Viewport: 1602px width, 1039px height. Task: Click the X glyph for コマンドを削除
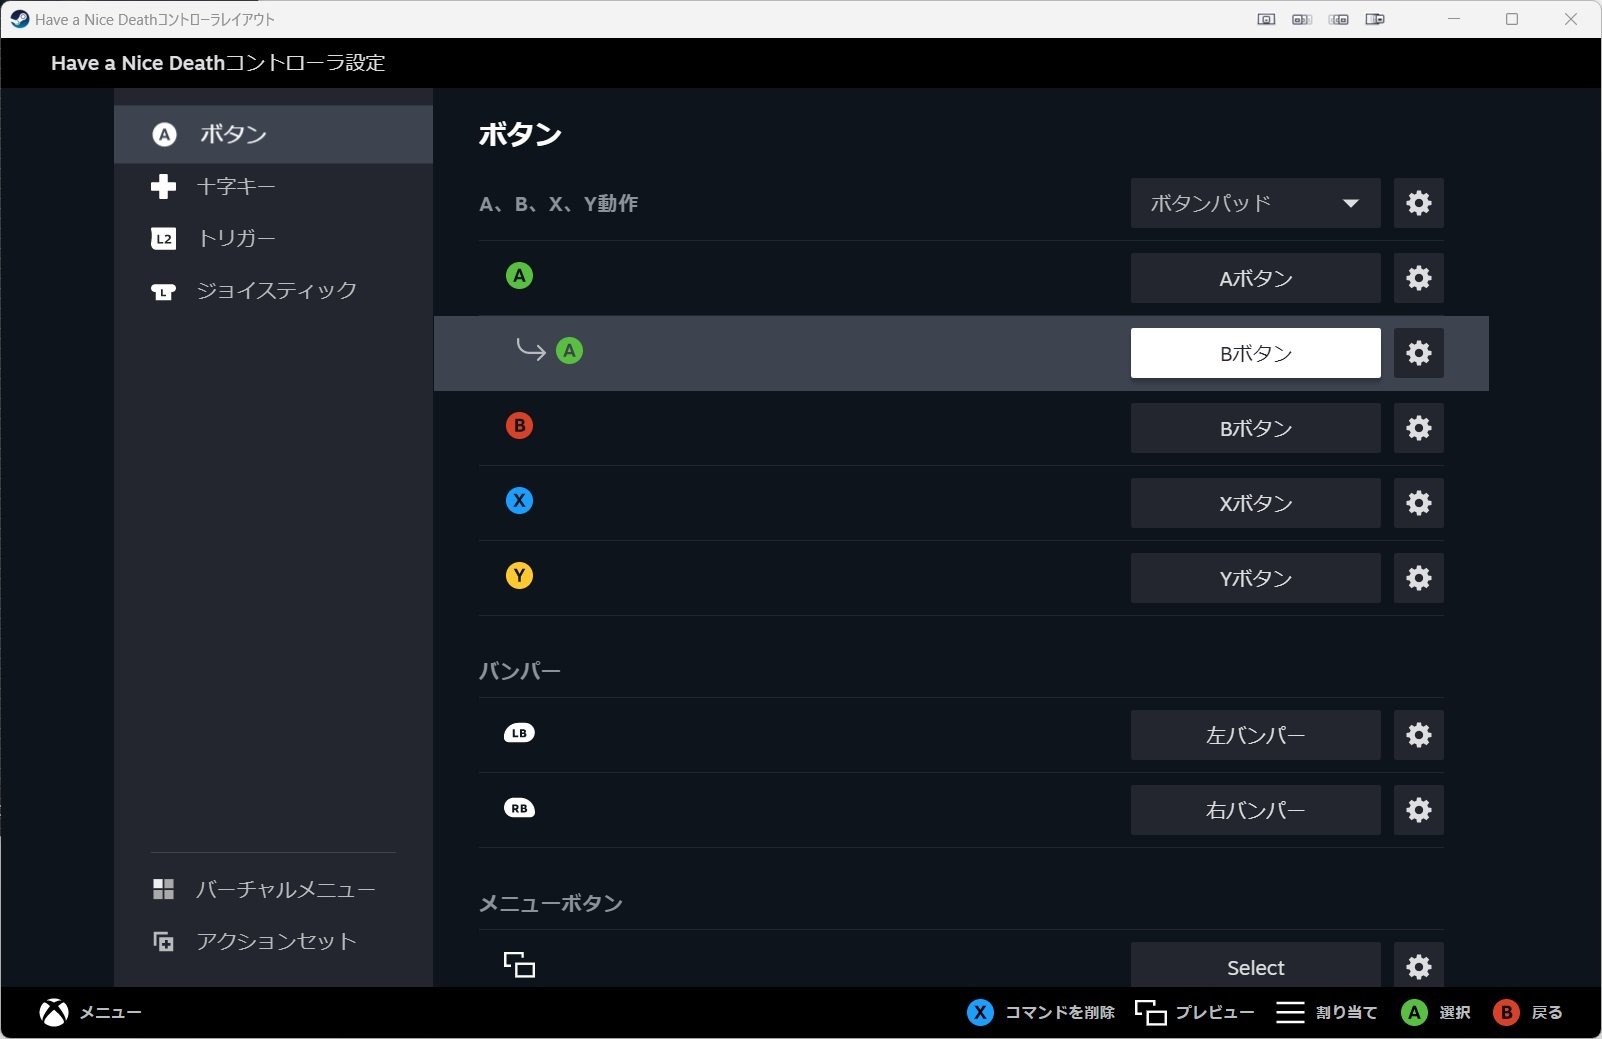coord(980,1012)
